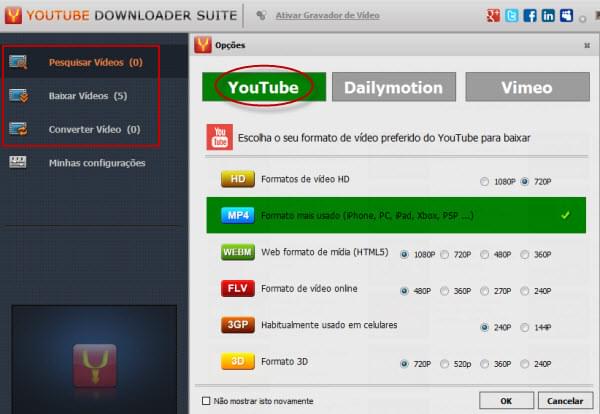
Task: Click the Opções dialog logo icon
Action: pos(203,45)
